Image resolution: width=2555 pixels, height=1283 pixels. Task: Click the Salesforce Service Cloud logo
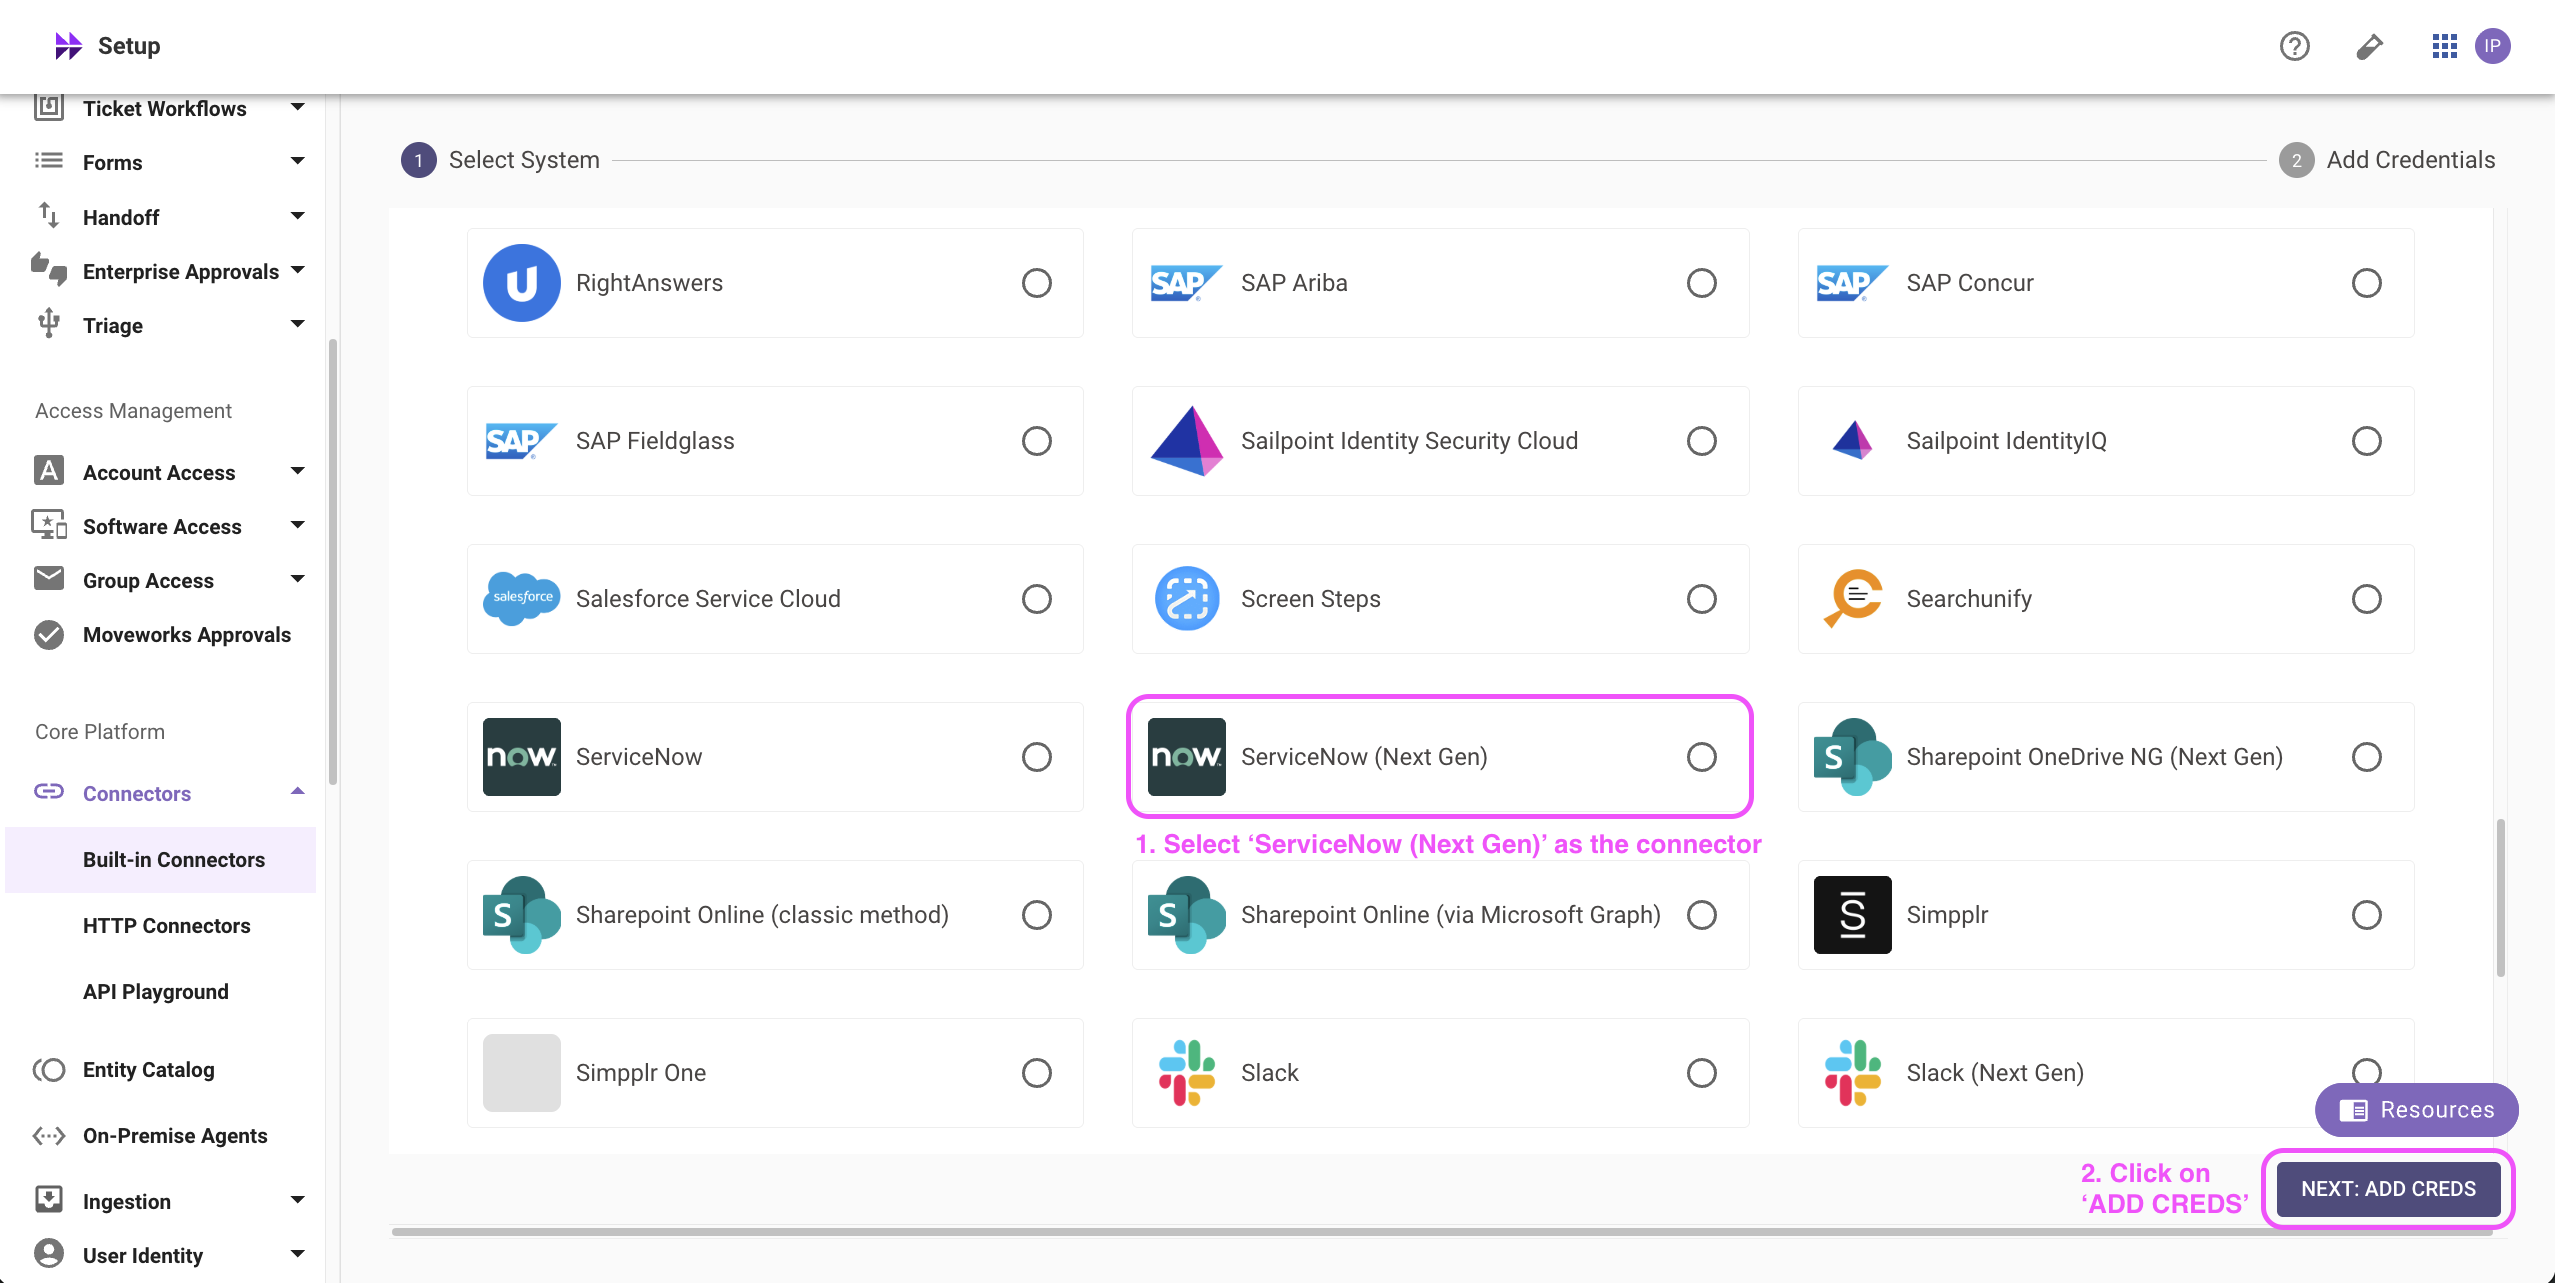pos(521,599)
